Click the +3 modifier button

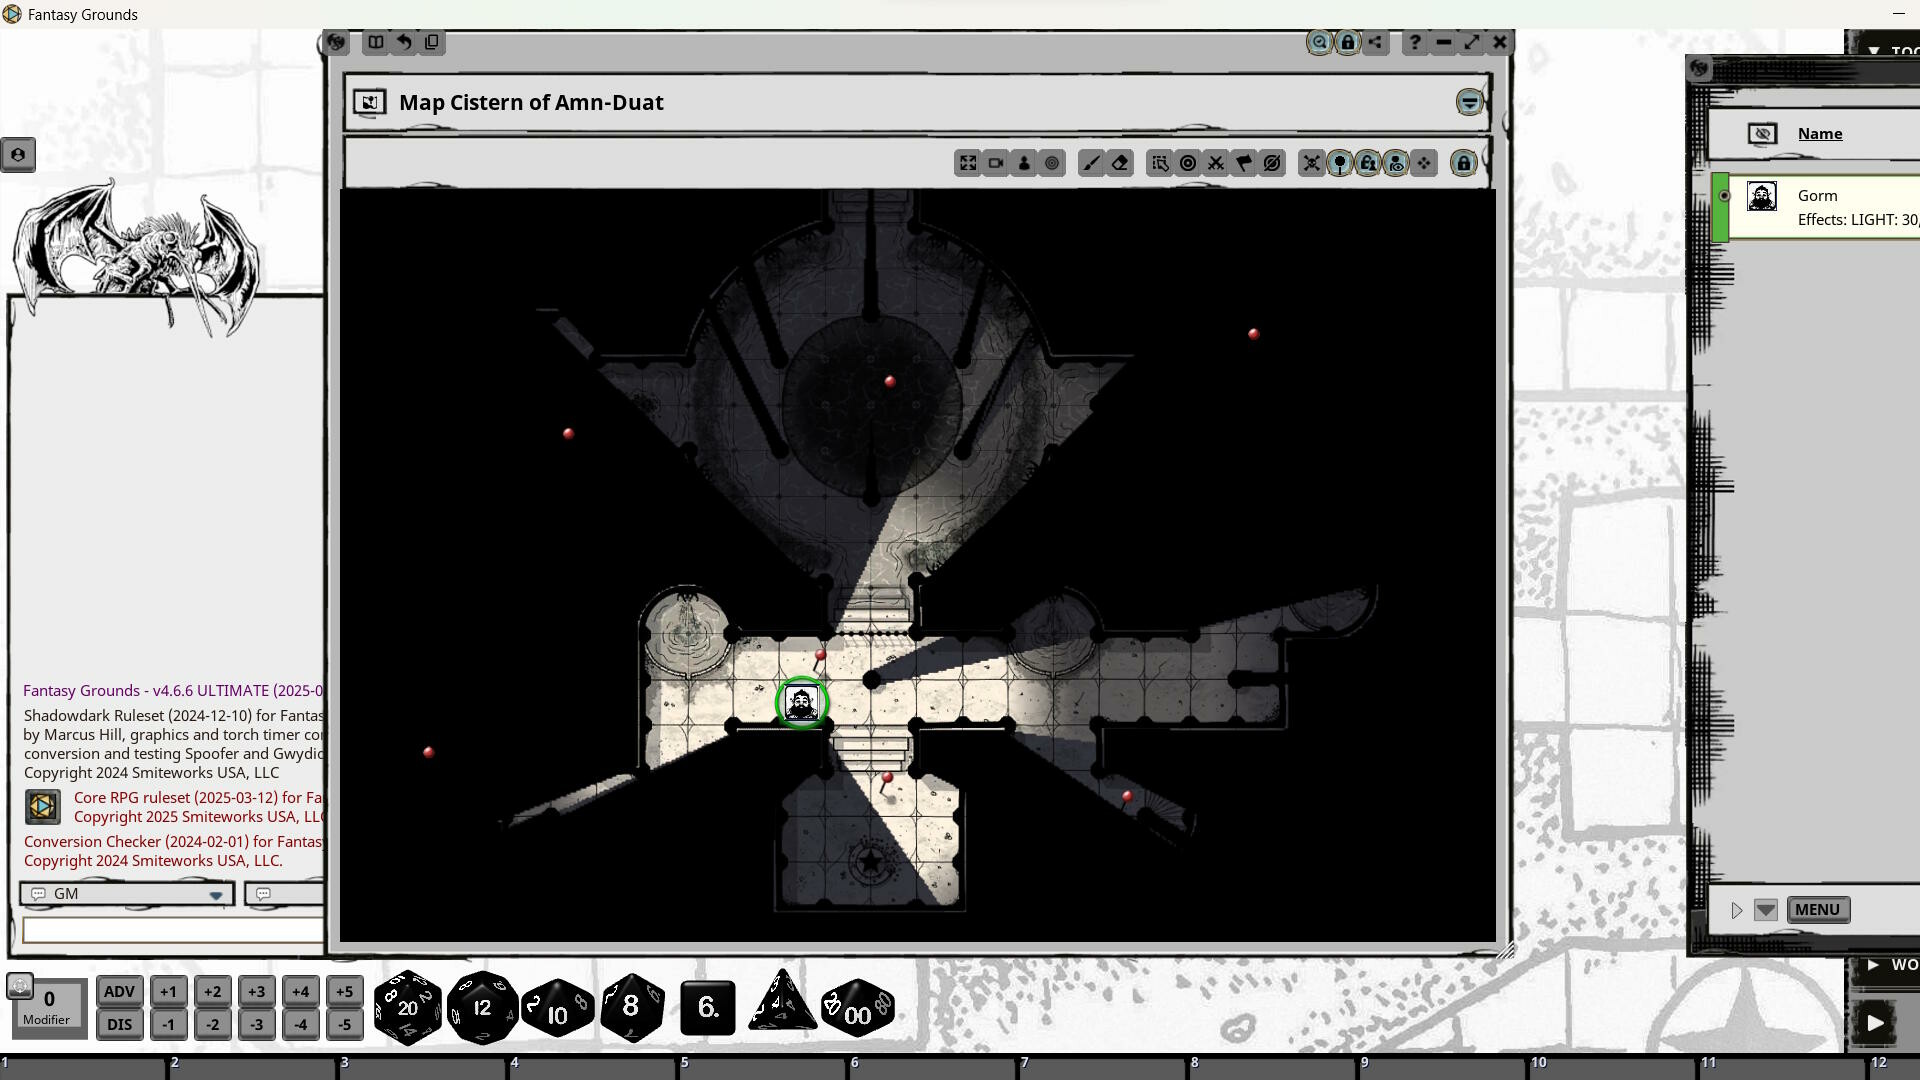[256, 991]
